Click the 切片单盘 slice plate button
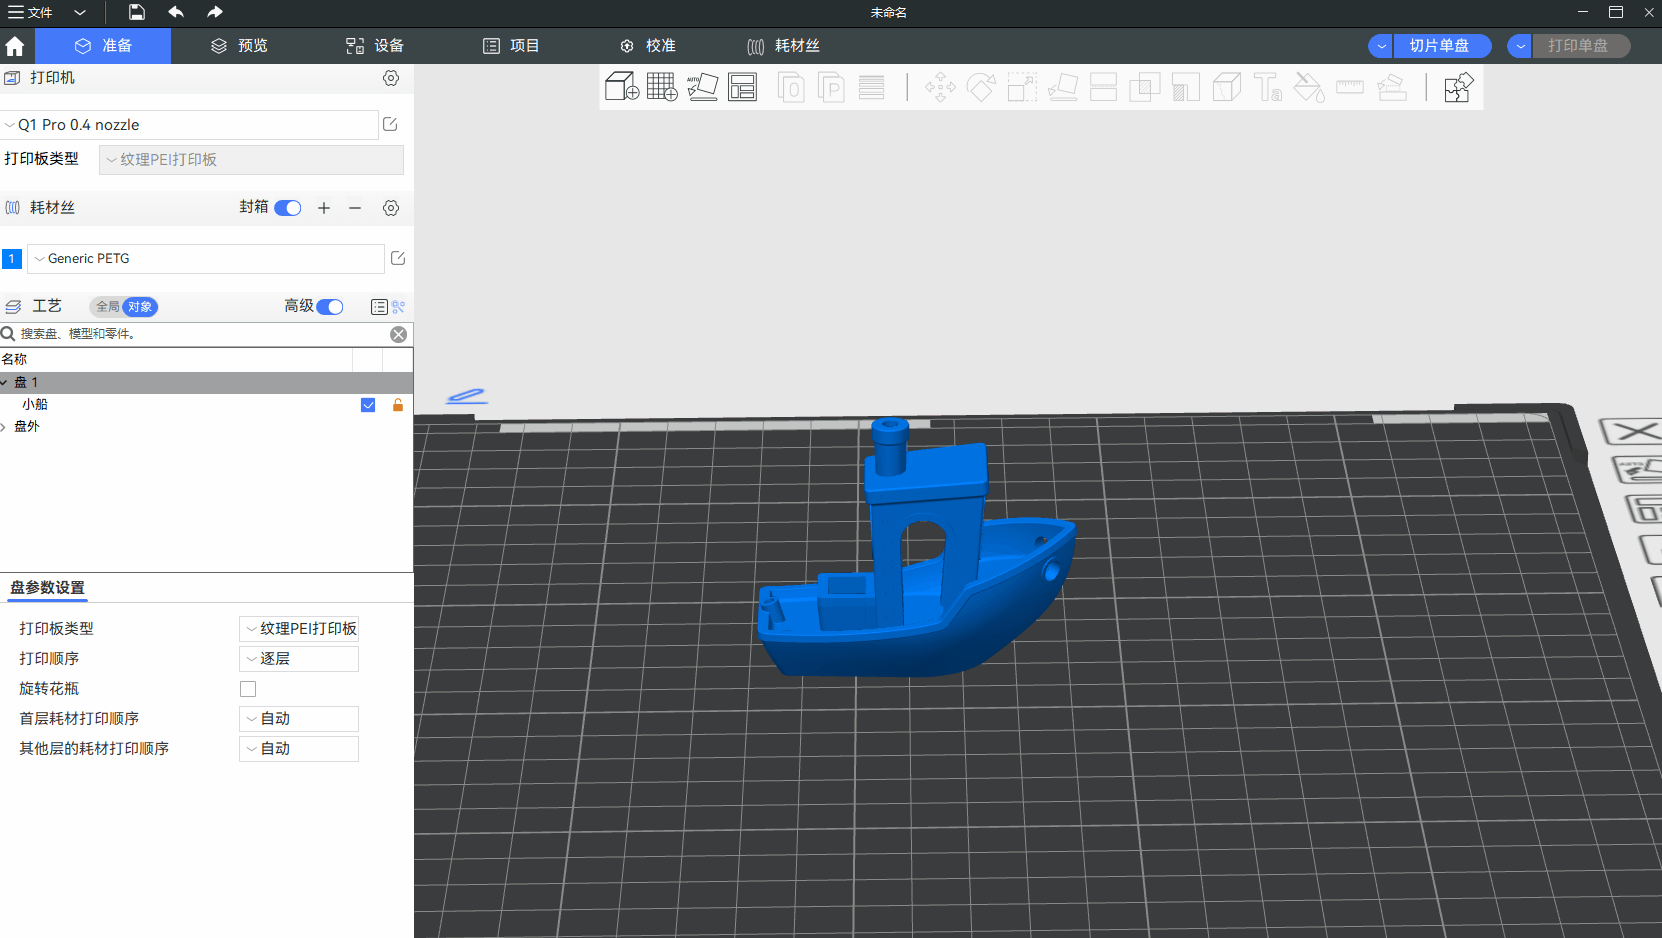Viewport: 1662px width, 938px height. [1439, 46]
